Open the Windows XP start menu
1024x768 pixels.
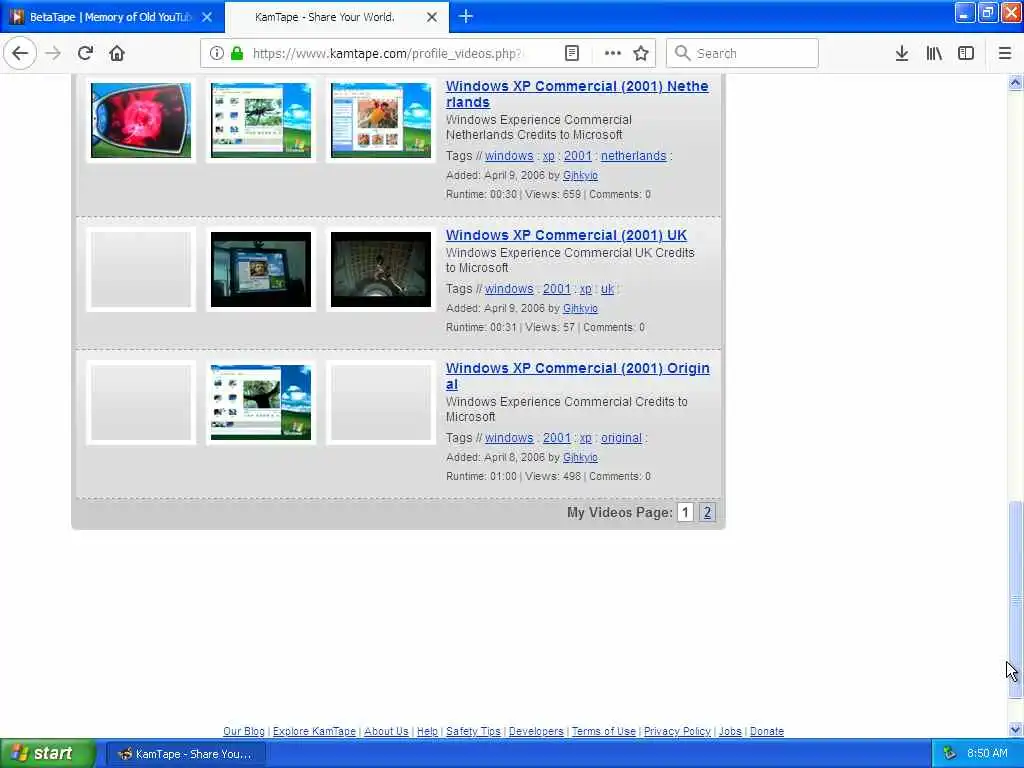pos(47,754)
